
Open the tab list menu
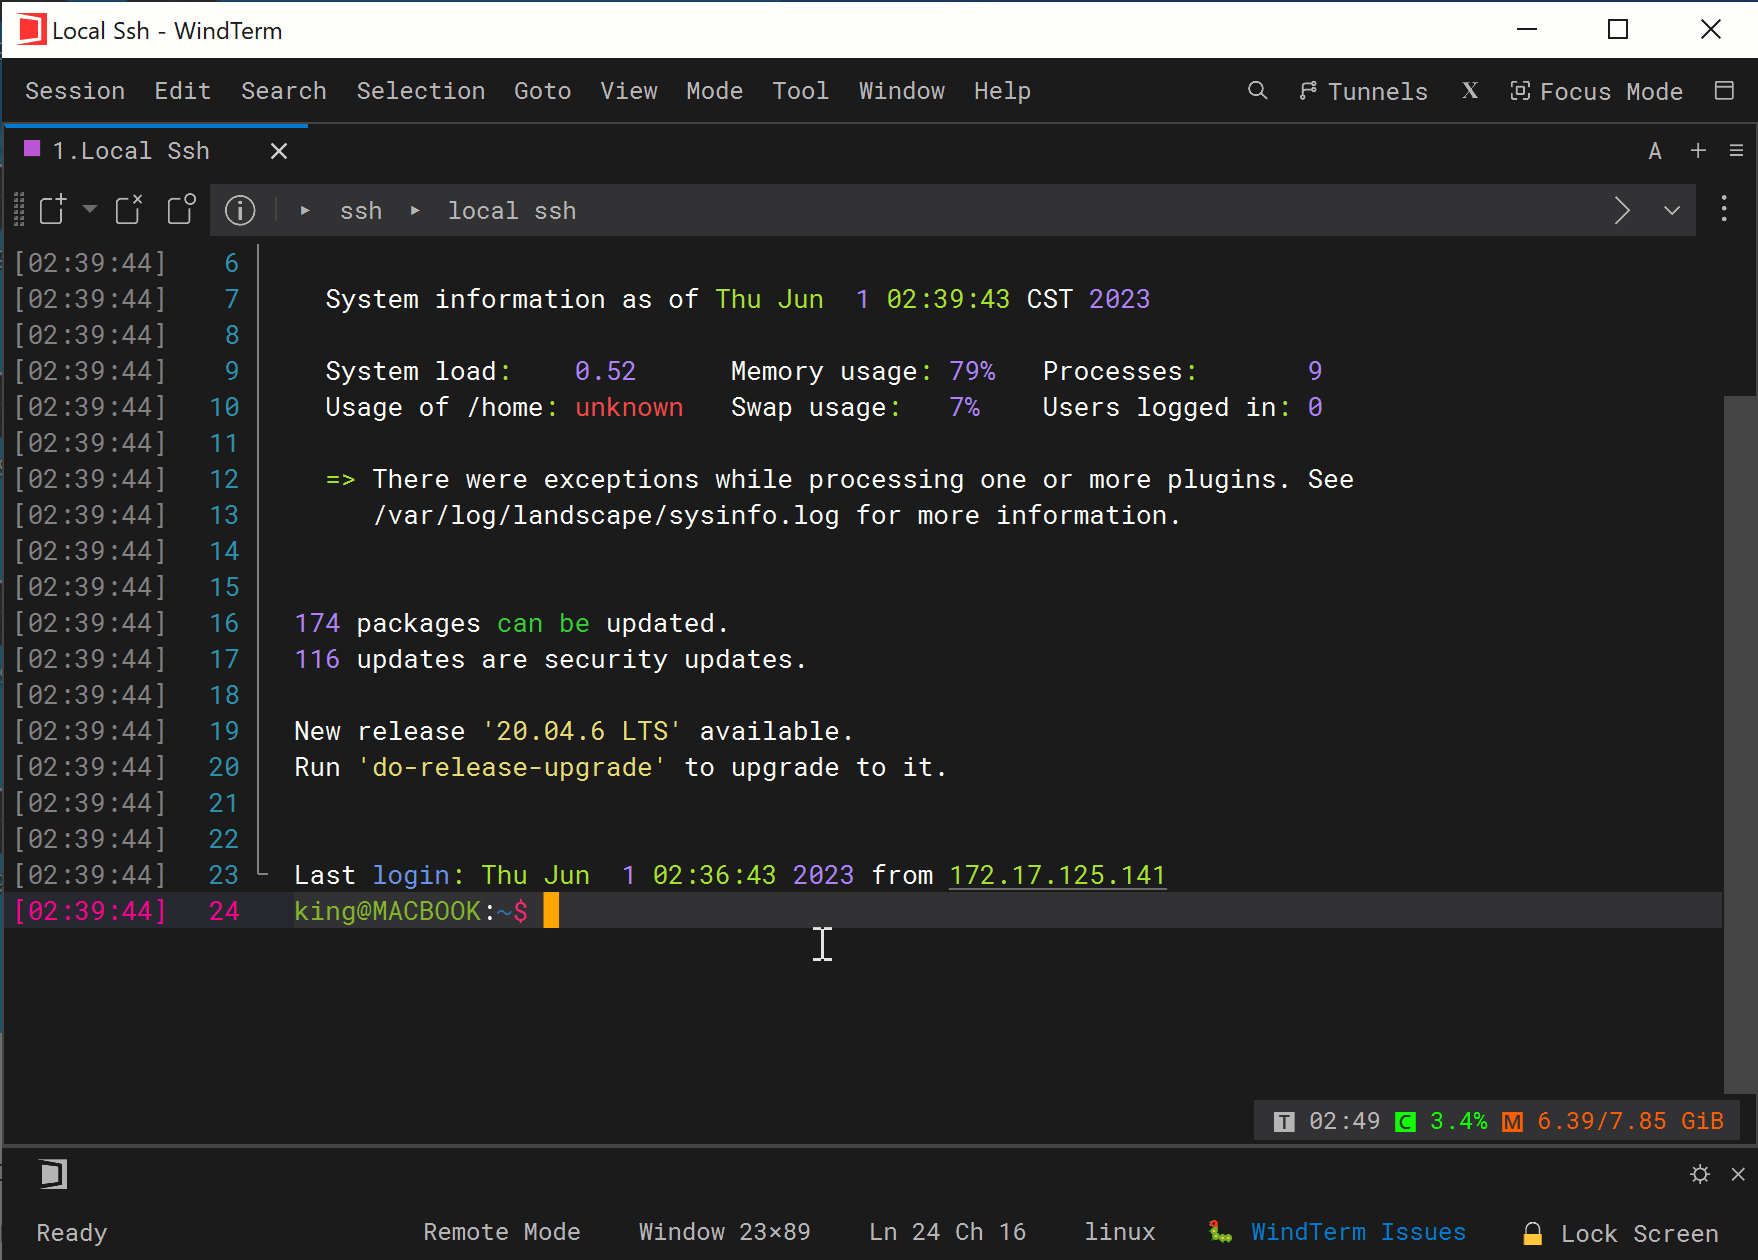pos(1736,151)
